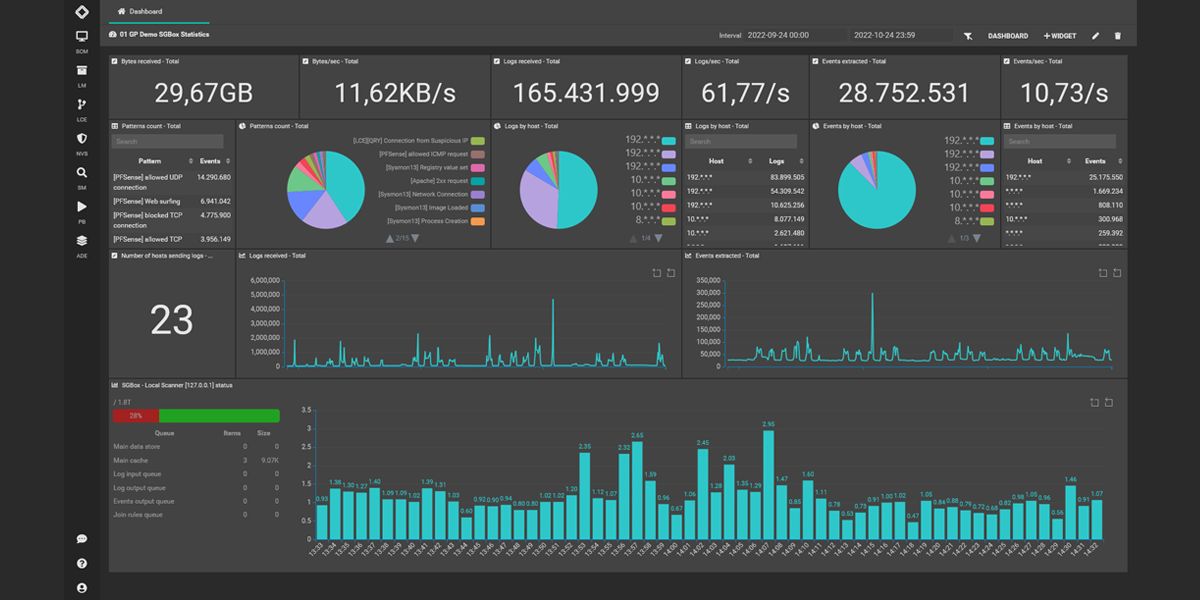Open the LM module from the left sidebar

(x=82, y=67)
